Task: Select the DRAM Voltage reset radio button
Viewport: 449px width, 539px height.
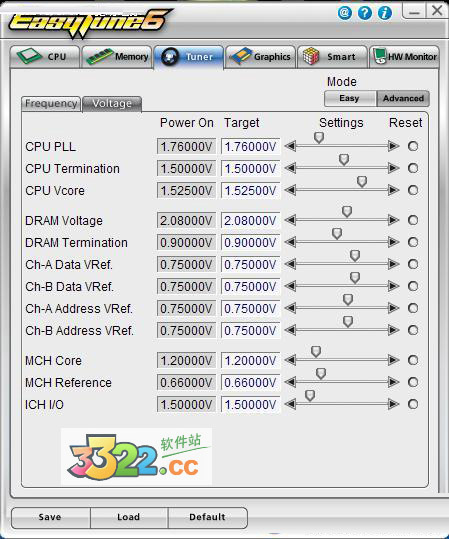Action: point(413,220)
